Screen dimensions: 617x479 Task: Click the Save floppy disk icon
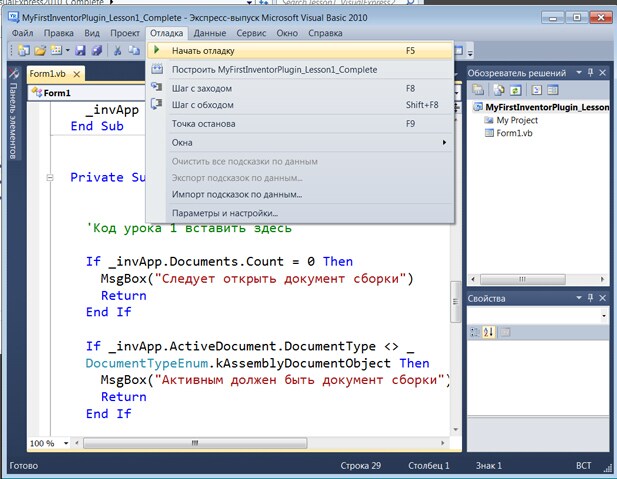point(80,50)
